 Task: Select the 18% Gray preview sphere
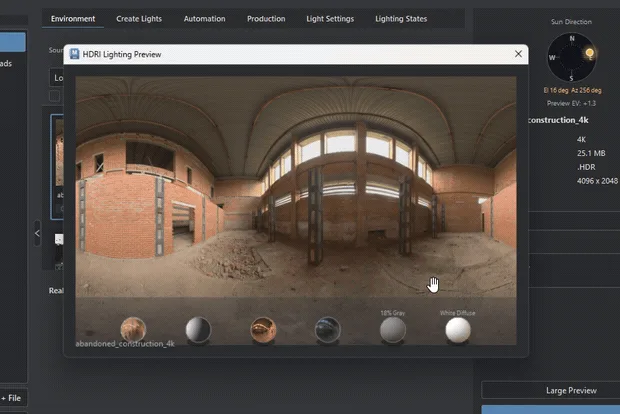pos(393,329)
